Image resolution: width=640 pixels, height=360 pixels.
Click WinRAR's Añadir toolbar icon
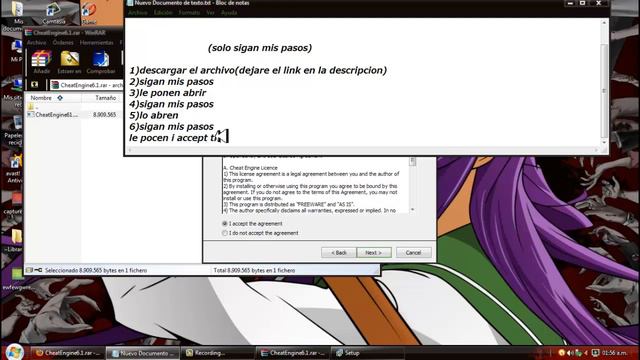(x=42, y=62)
